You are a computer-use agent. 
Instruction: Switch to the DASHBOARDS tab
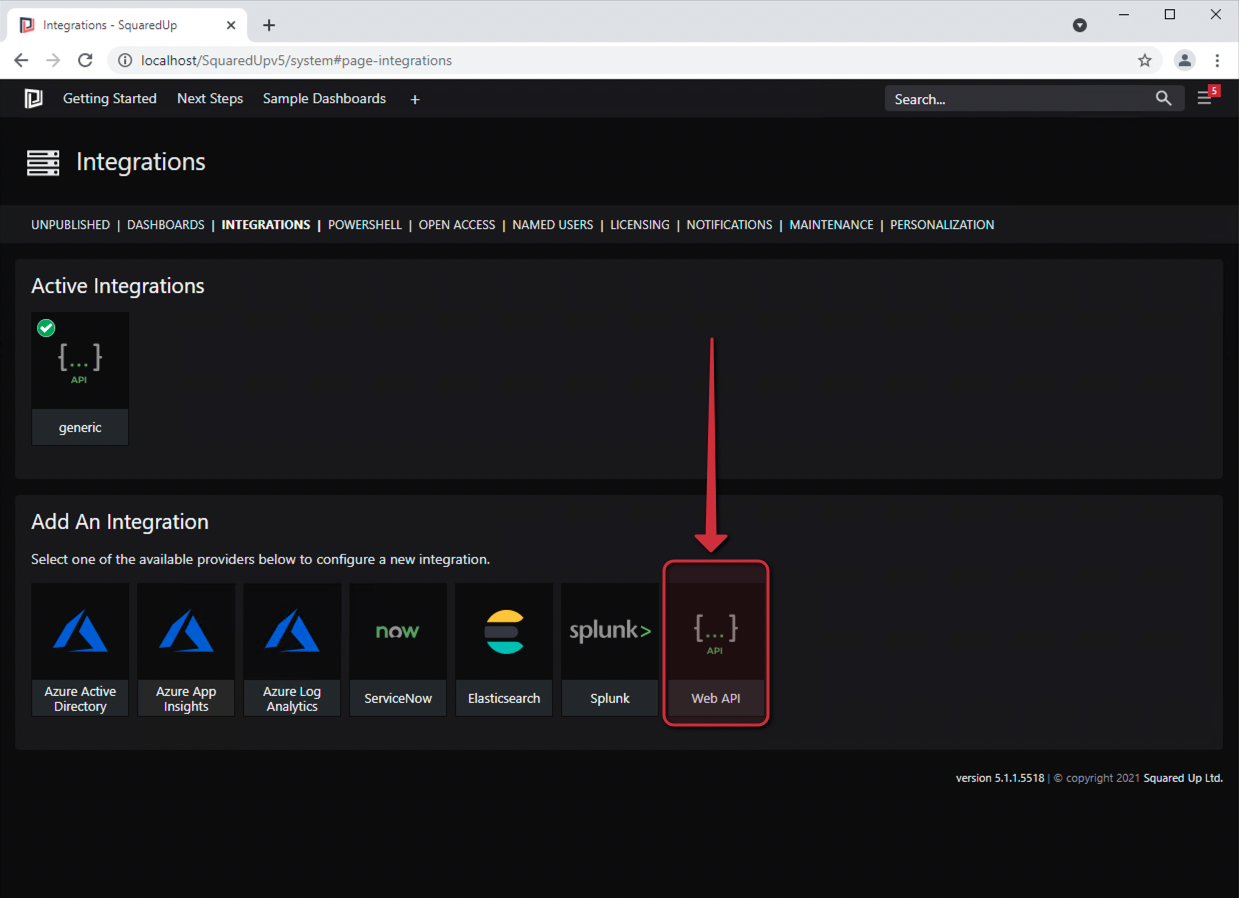pyautogui.click(x=166, y=225)
